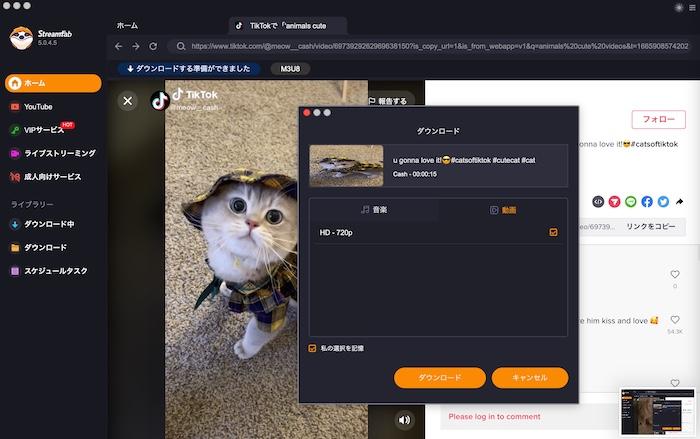The image size is (700, 439).
Task: Go back in the browser
Action: [x=118, y=46]
